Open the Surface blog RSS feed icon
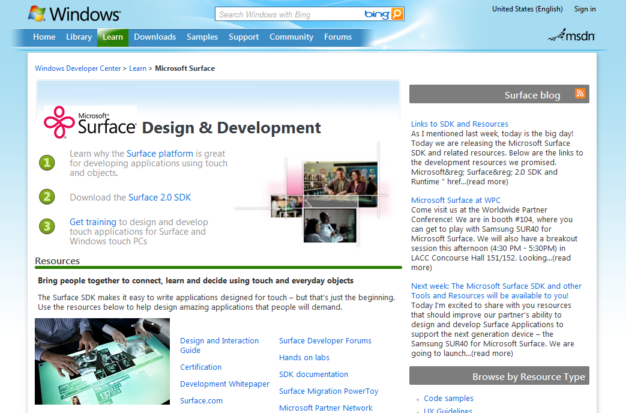This screenshot has height=413, width=626. click(x=580, y=93)
